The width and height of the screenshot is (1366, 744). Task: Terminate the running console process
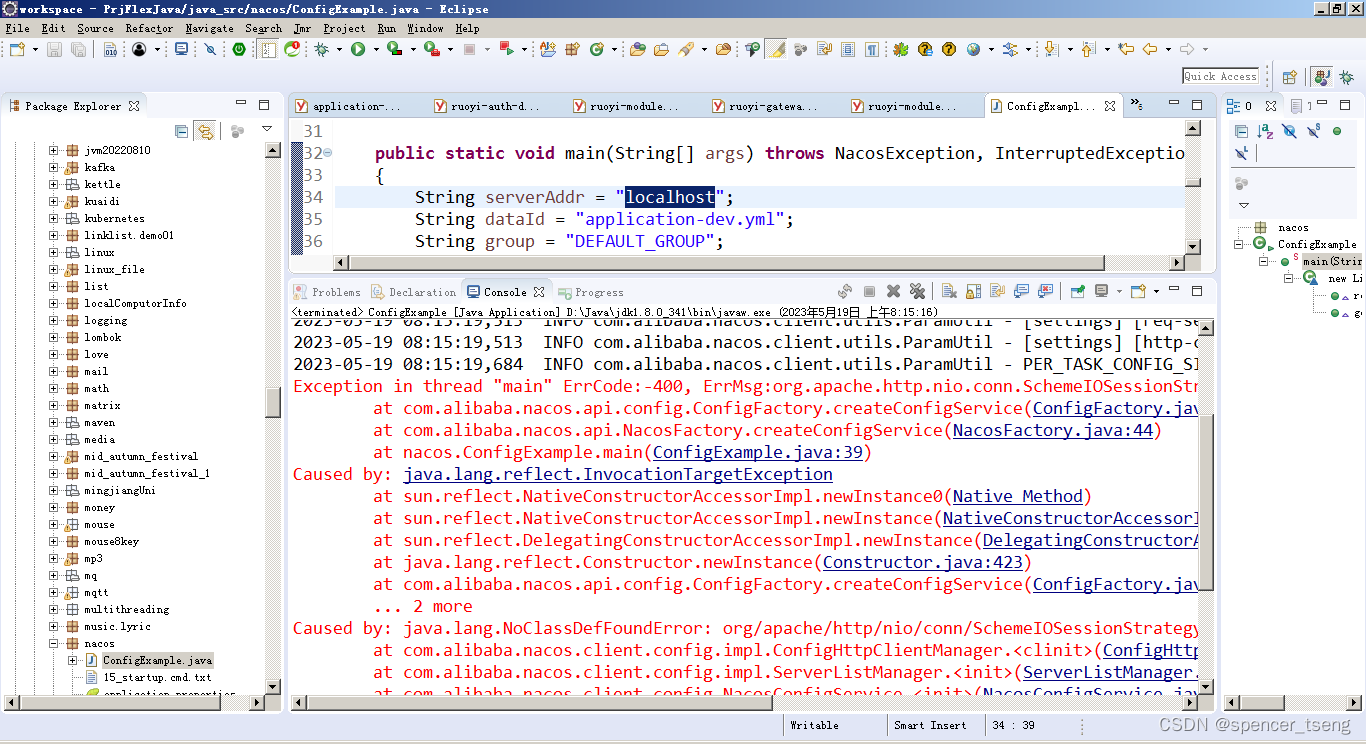870,291
